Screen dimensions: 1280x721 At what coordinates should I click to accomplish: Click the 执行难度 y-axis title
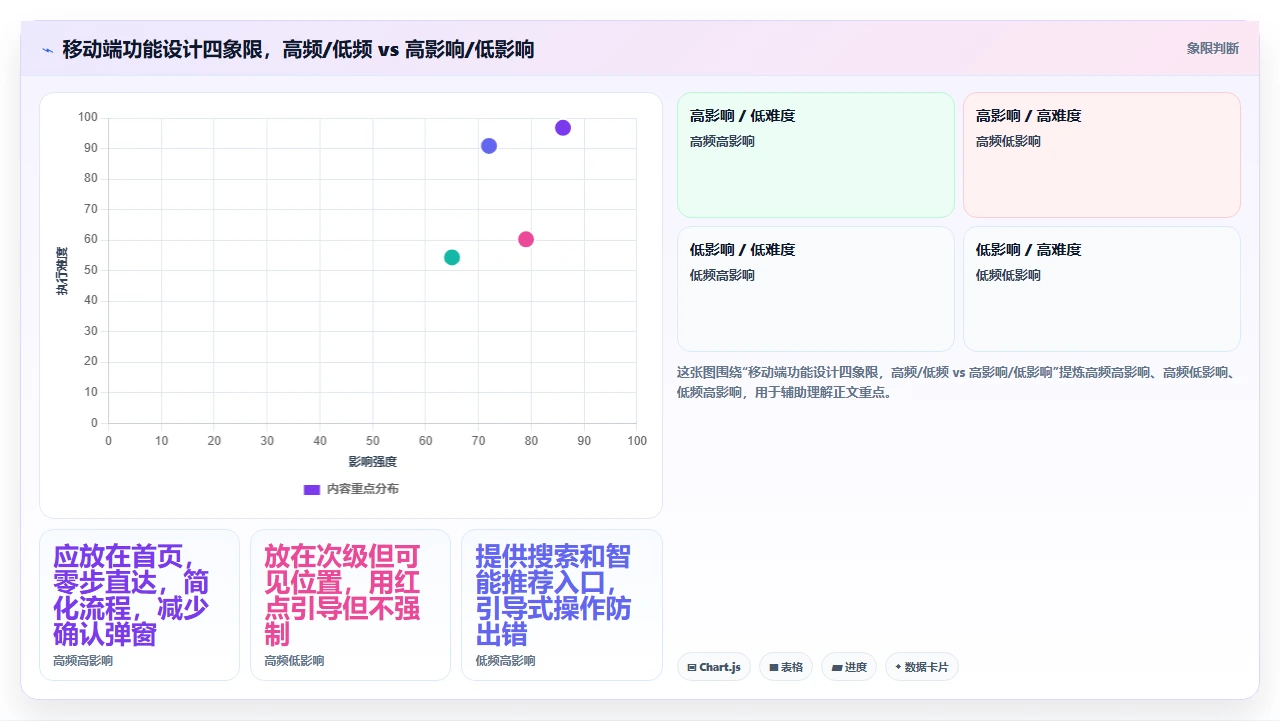(x=62, y=271)
